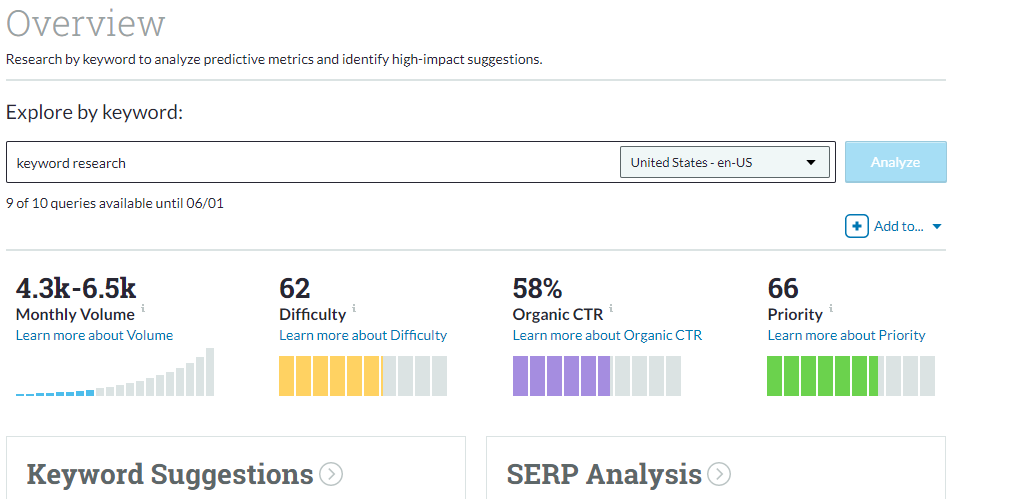Click the yellow Difficulty score bar
The image size is (1020, 499).
(x=363, y=375)
